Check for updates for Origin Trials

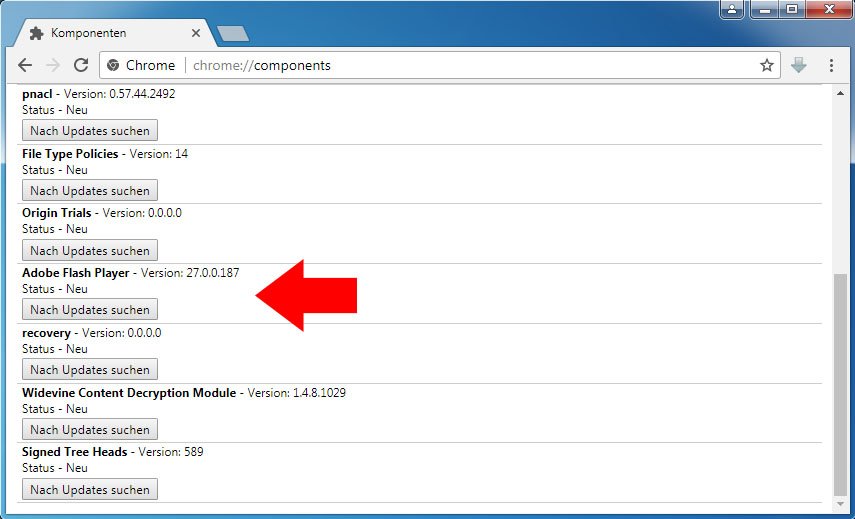coord(90,251)
